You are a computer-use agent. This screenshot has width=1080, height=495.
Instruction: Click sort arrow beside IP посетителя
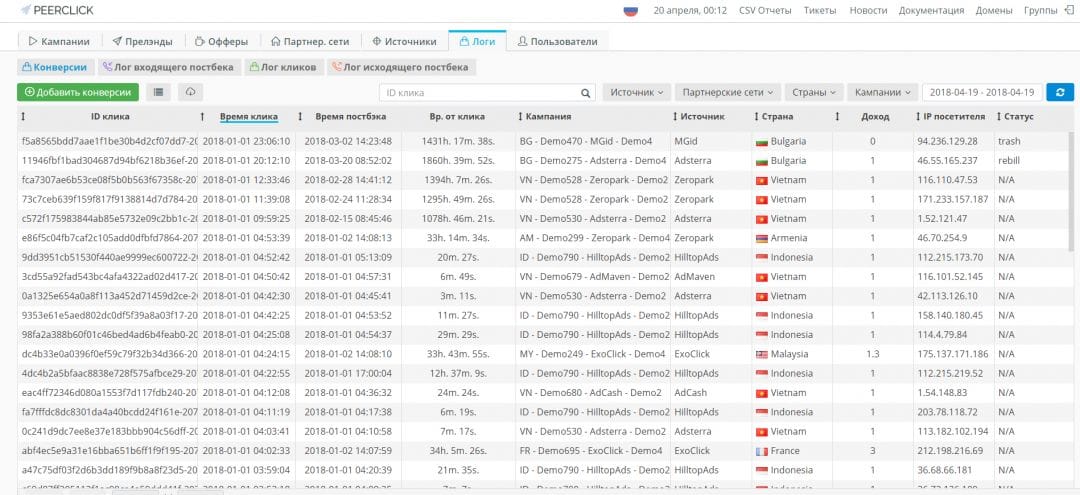(x=920, y=117)
